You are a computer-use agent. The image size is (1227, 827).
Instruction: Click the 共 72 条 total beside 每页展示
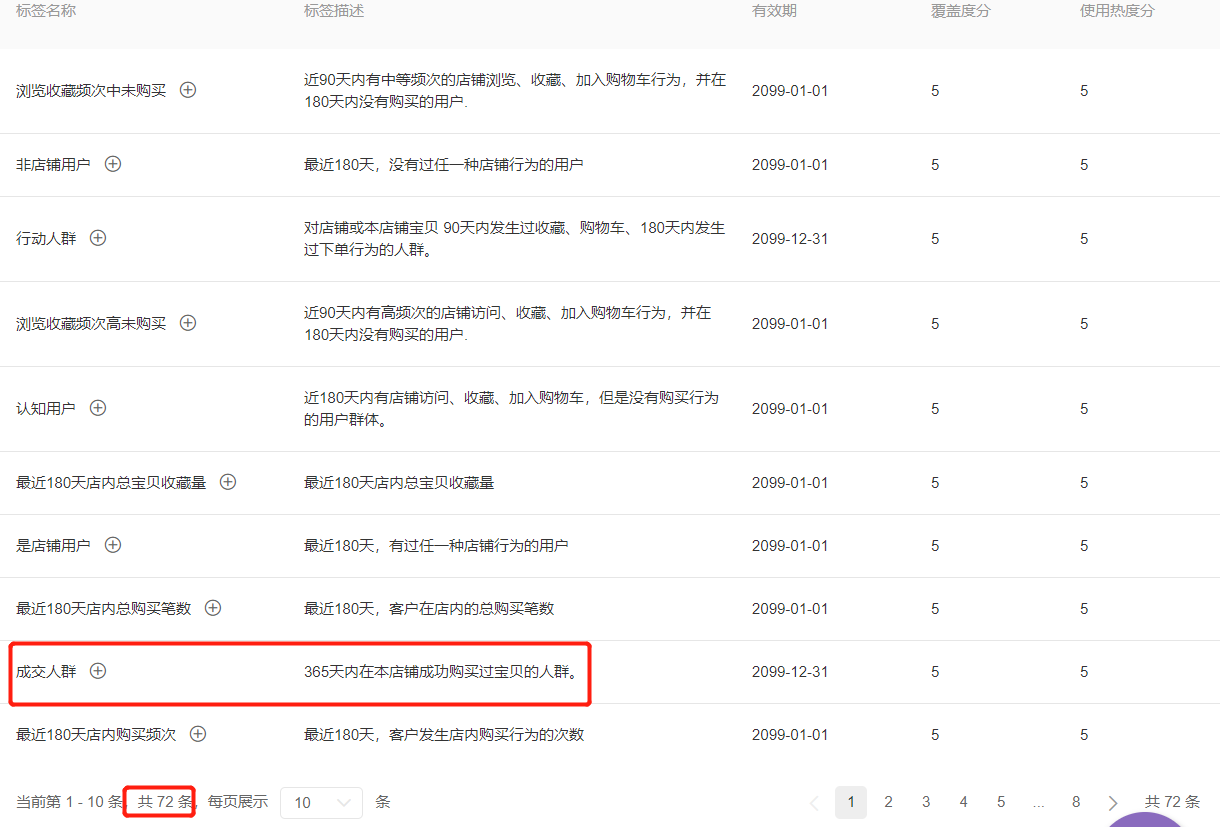point(165,802)
